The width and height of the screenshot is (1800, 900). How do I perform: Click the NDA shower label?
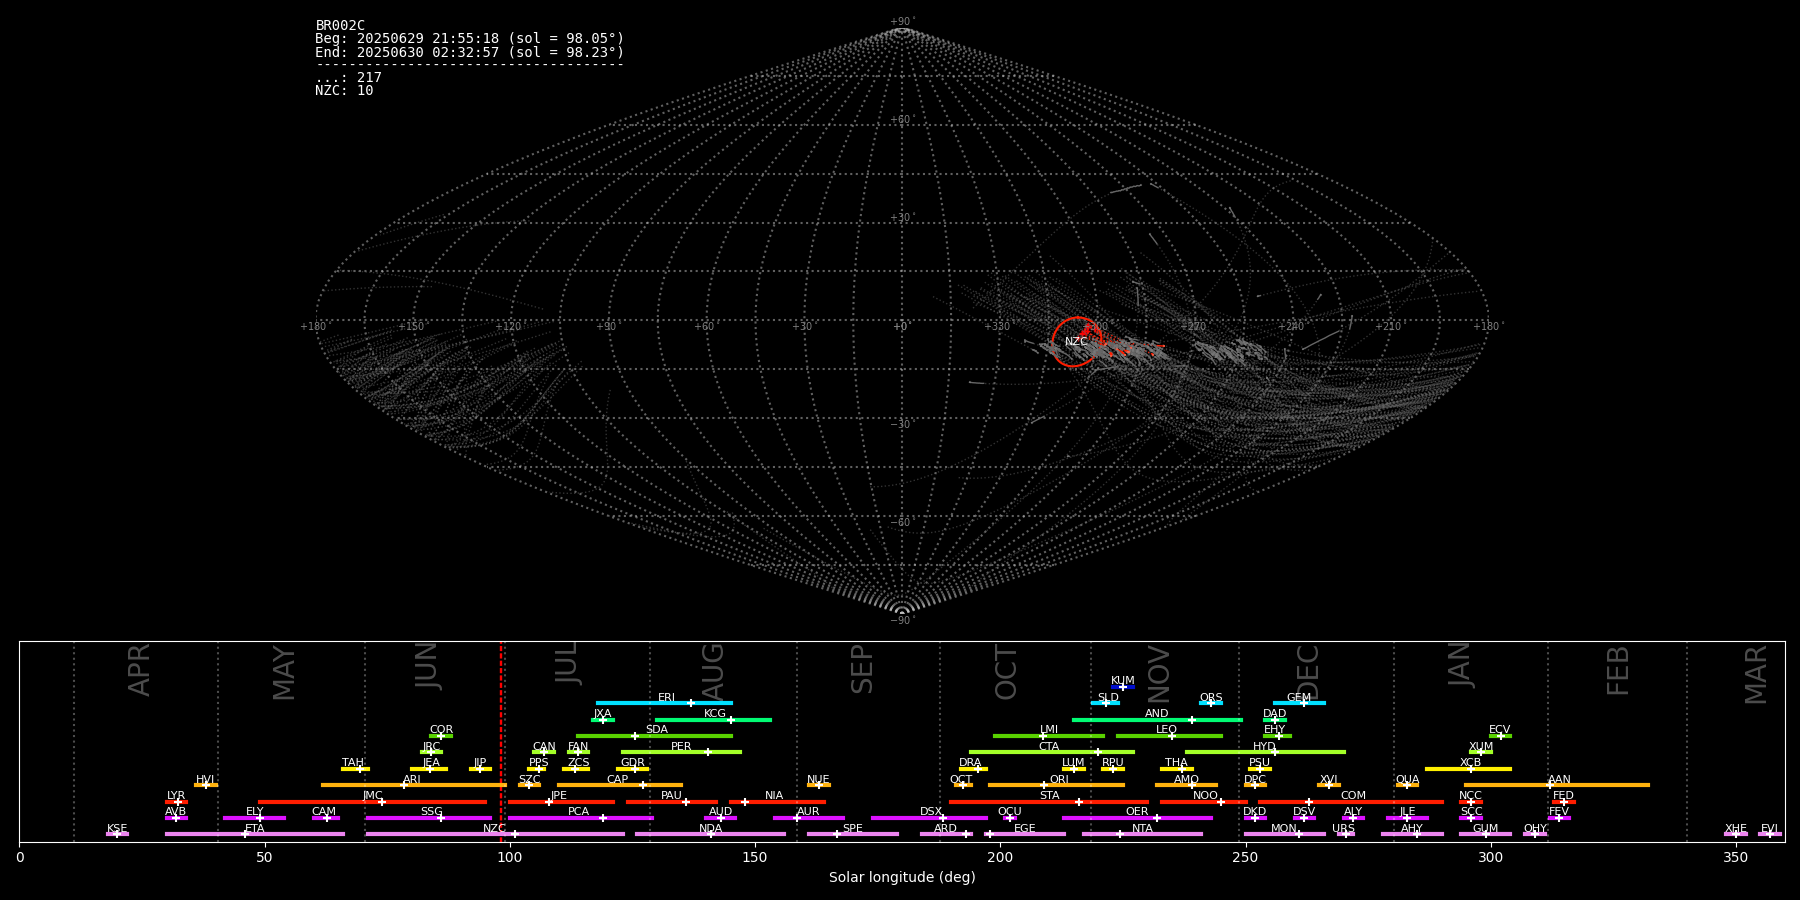710,829
